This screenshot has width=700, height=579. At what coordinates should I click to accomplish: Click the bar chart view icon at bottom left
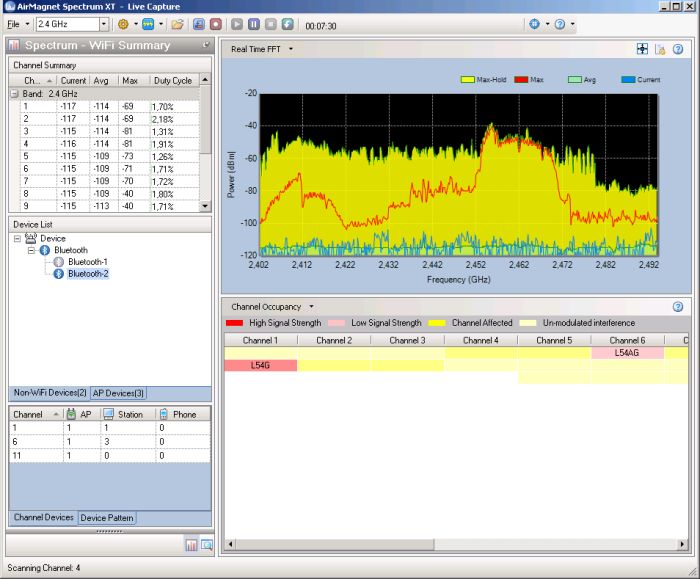coord(190,545)
